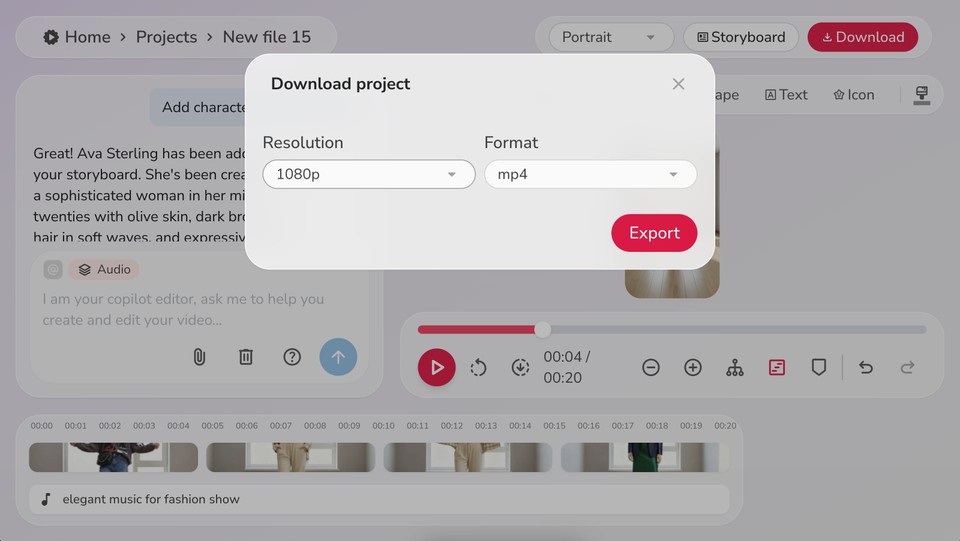The width and height of the screenshot is (960, 541).
Task: Open the Resolution 1080p dropdown
Action: [368, 174]
